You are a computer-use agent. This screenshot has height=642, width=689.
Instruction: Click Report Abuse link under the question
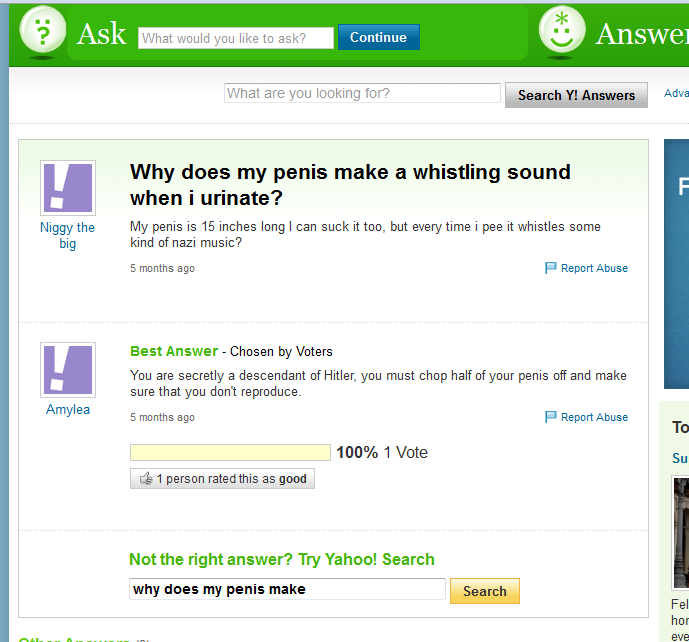[594, 268]
